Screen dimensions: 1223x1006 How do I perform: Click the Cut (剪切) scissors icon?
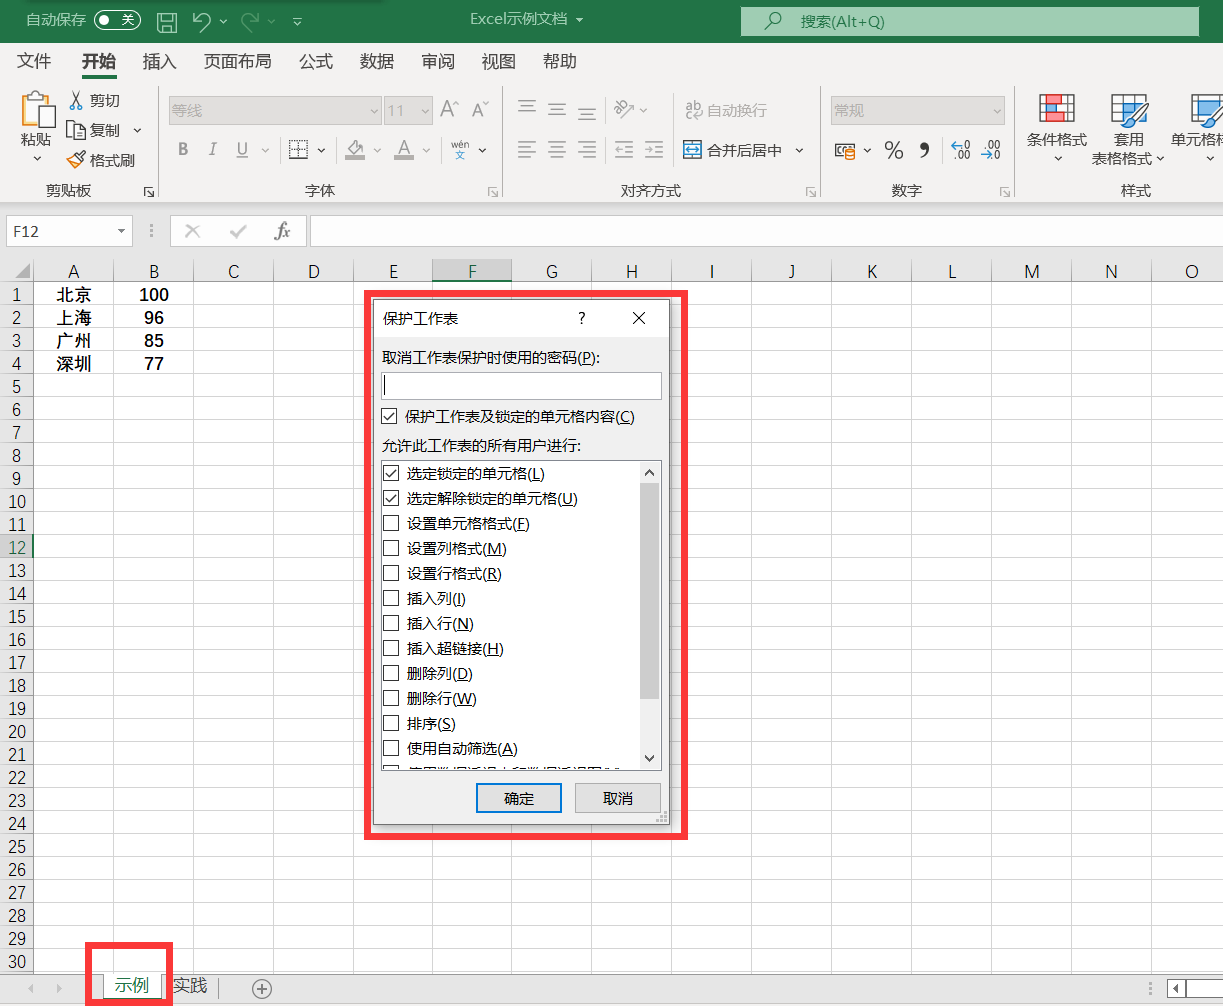pos(76,100)
